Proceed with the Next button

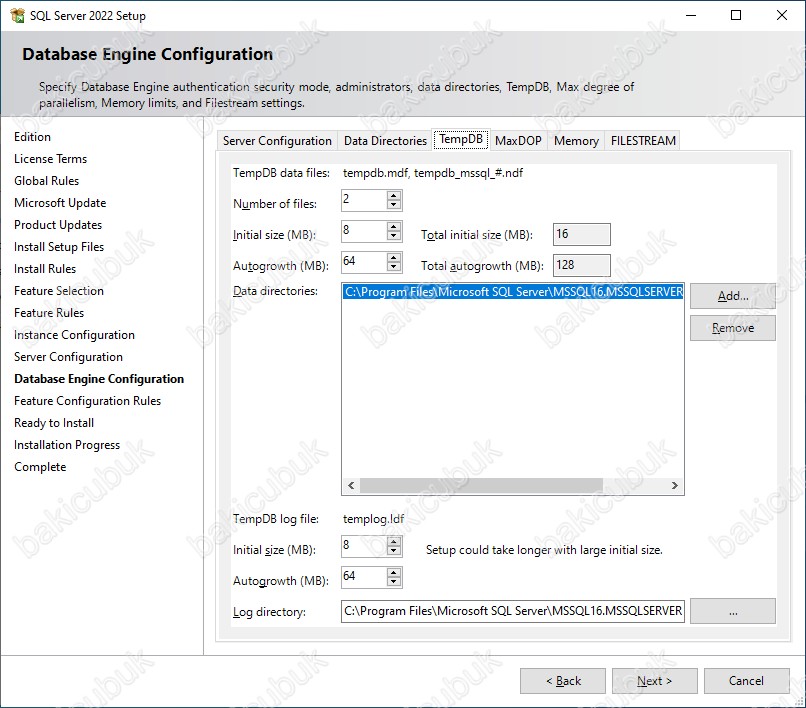tap(654, 681)
